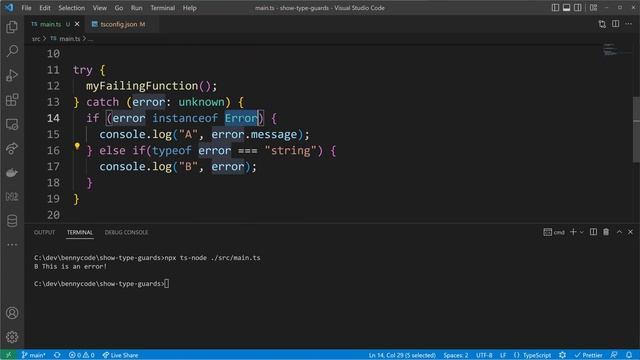The image size is (640, 360).
Task: Start Live Share from status bar
Action: [x=120, y=355]
